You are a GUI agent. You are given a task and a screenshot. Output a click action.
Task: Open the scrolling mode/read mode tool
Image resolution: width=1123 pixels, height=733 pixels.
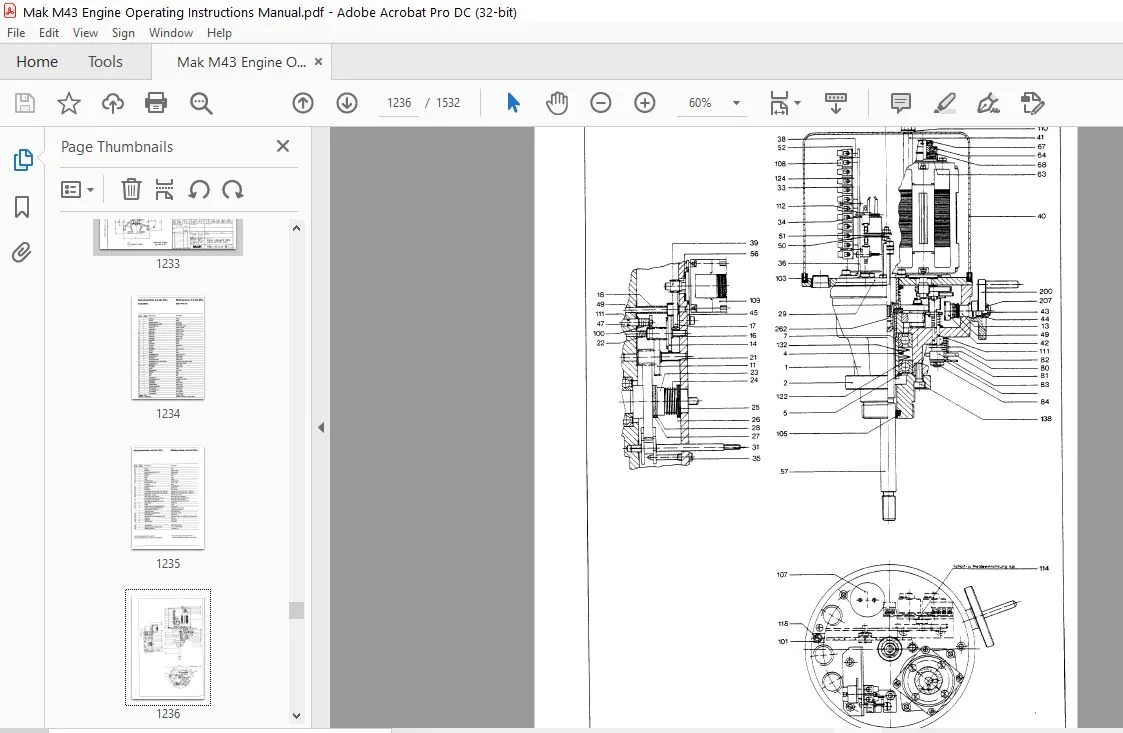click(836, 103)
